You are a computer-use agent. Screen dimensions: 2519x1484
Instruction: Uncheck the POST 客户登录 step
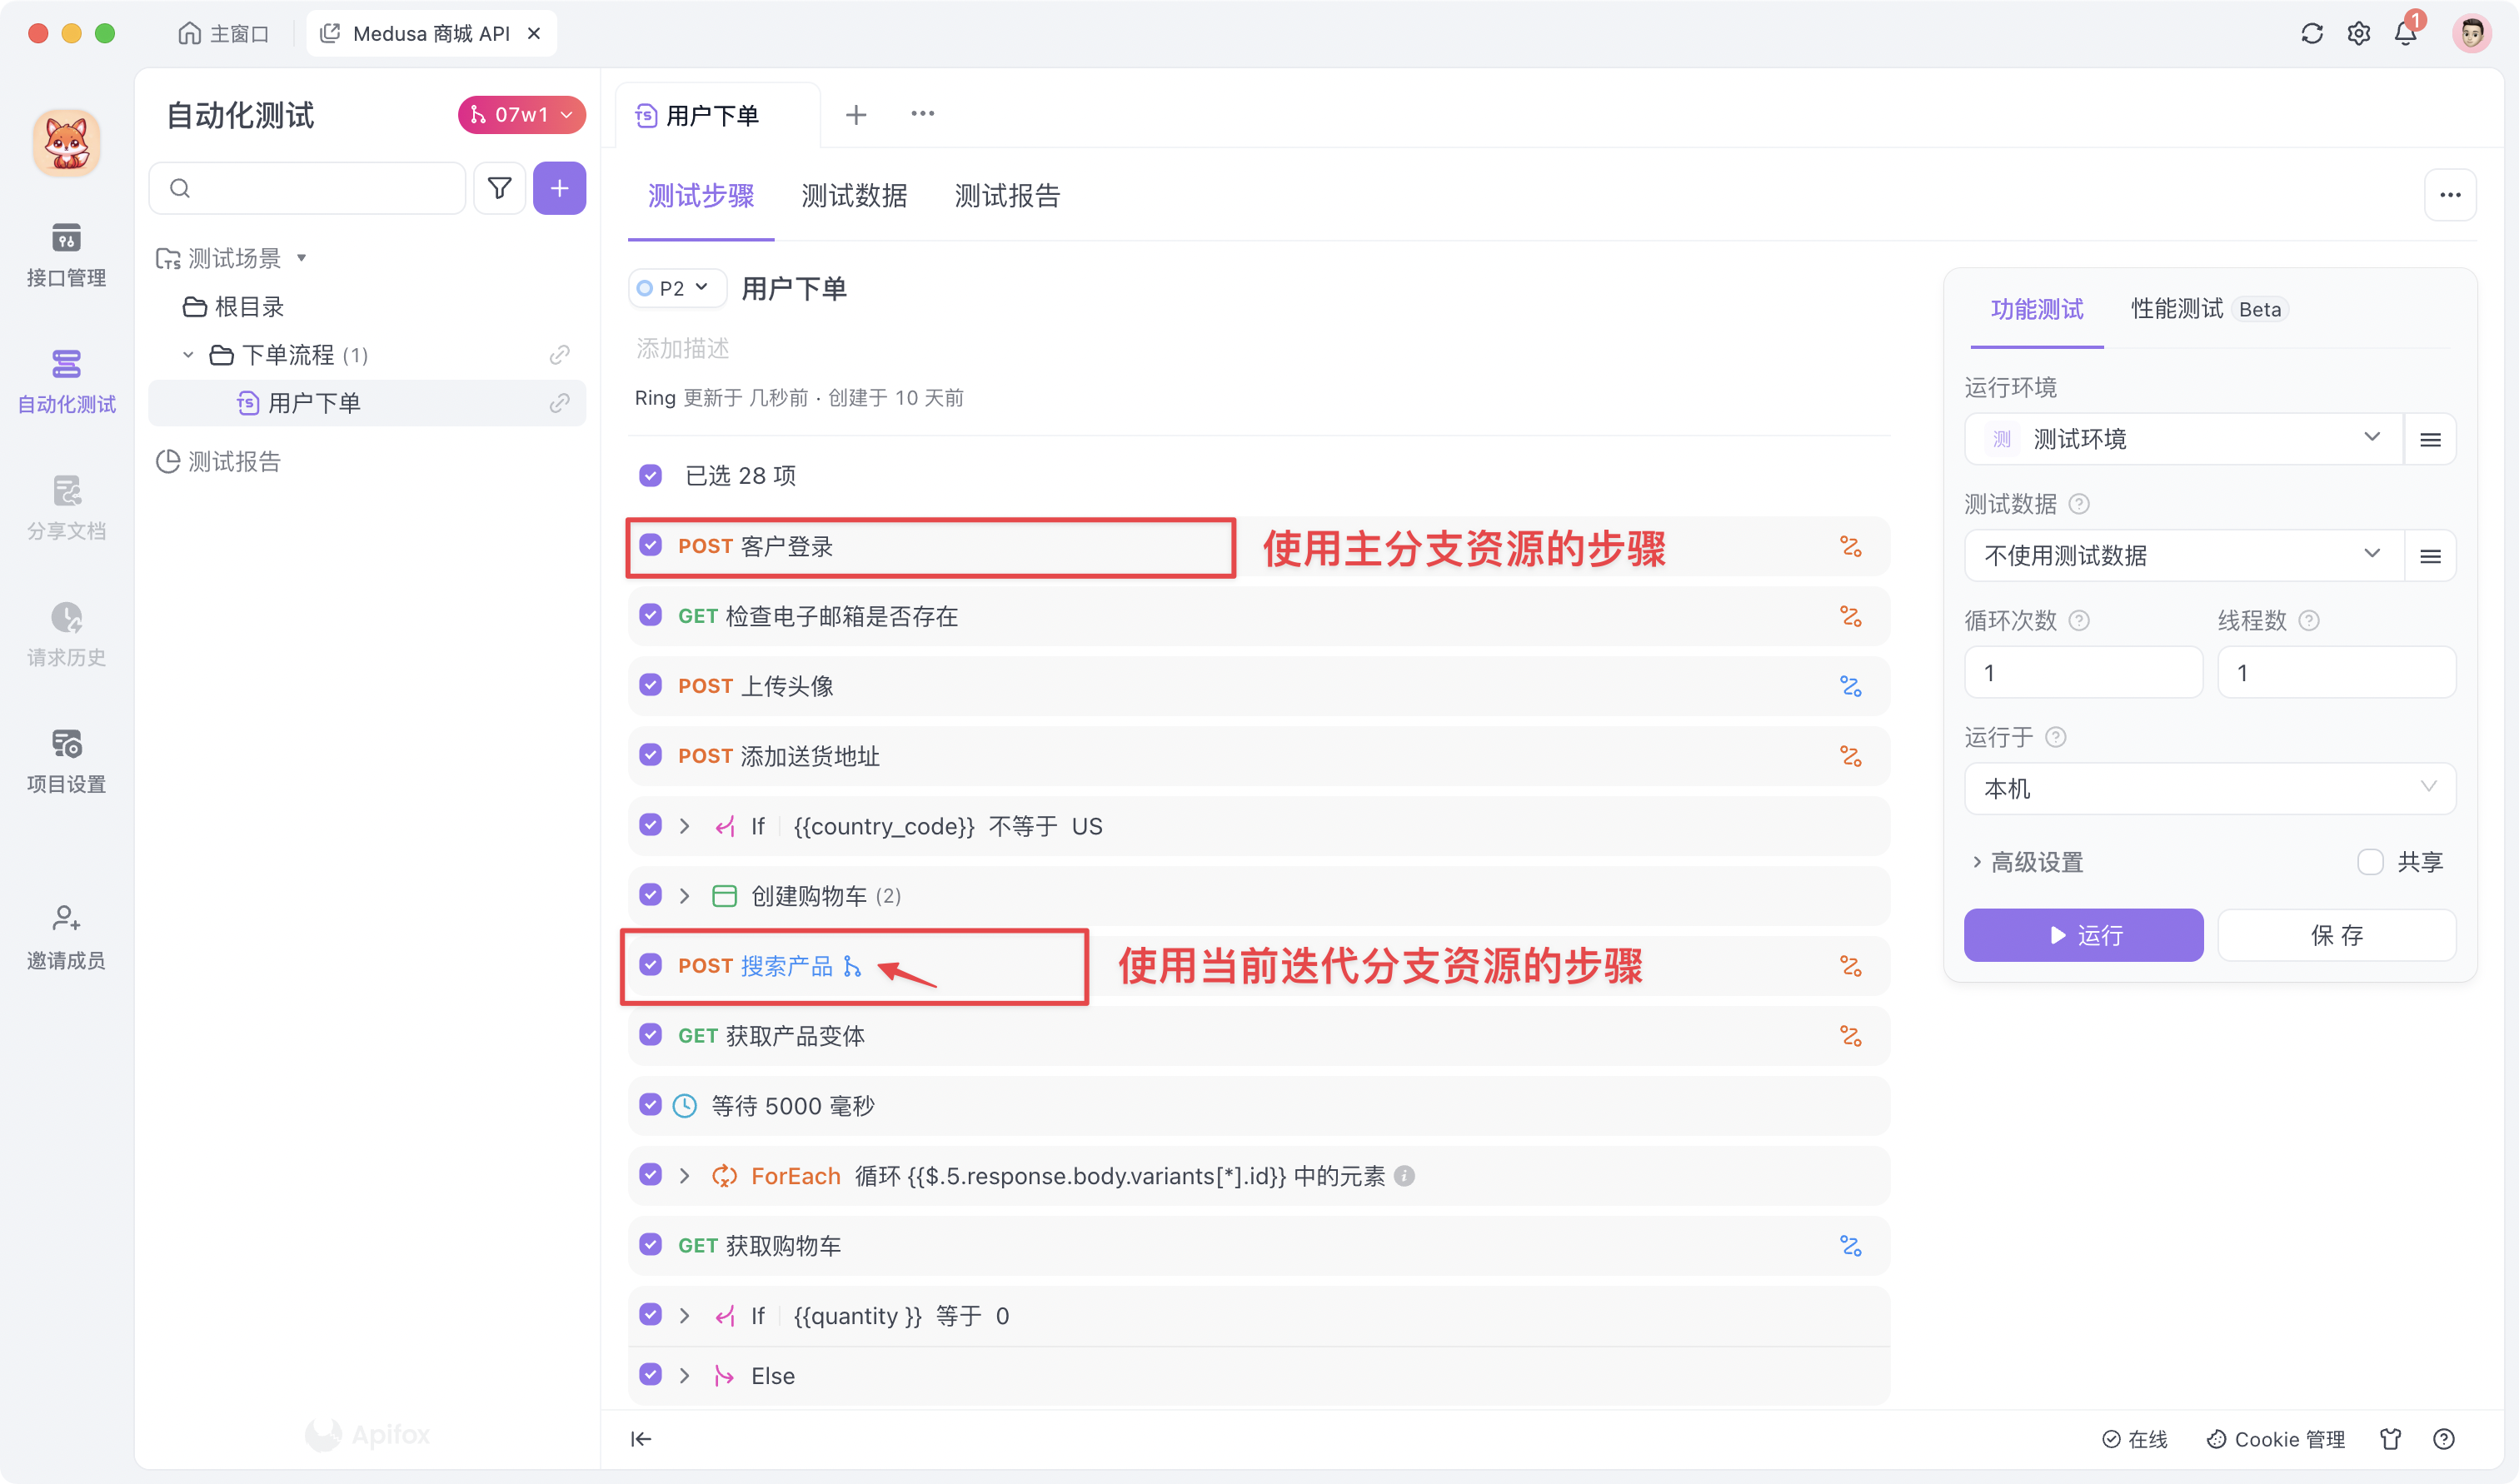point(651,546)
